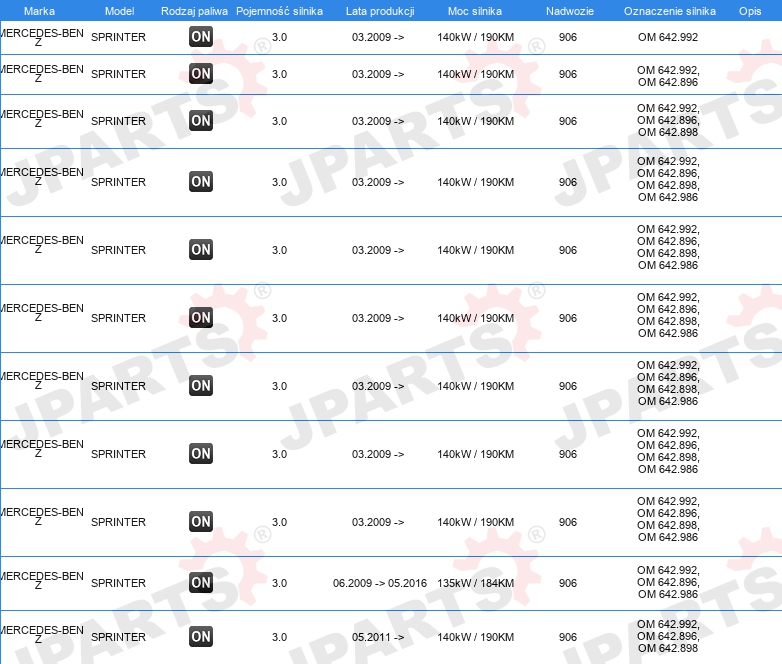Click 906 in the OM 642.992-only row
This screenshot has height=664, width=782.
click(x=568, y=37)
